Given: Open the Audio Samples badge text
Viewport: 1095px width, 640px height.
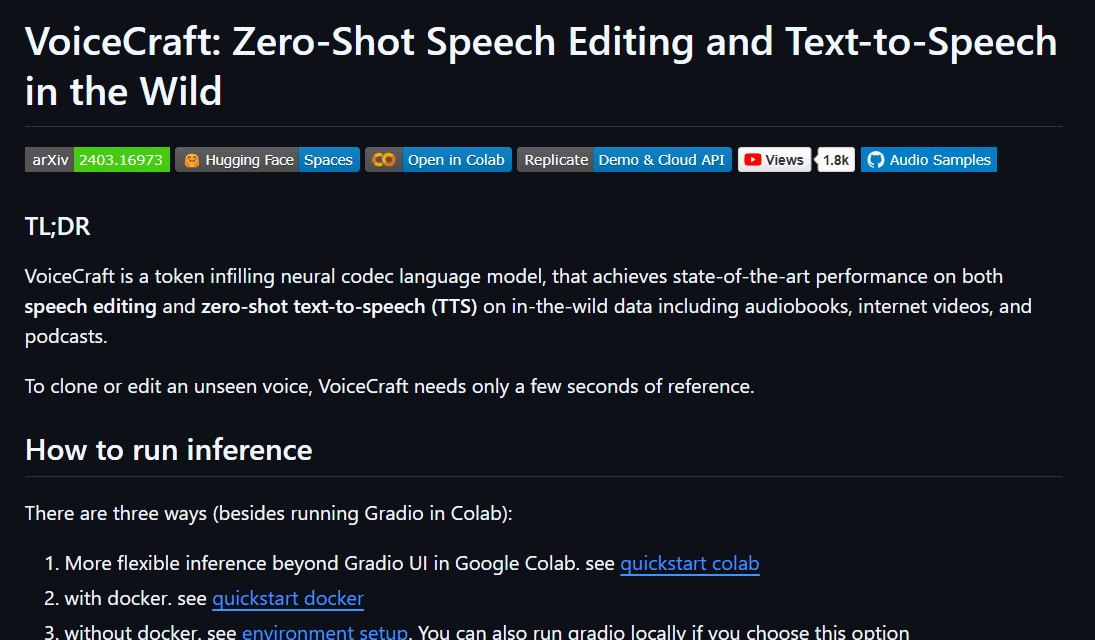Looking at the screenshot, I should click(940, 160).
